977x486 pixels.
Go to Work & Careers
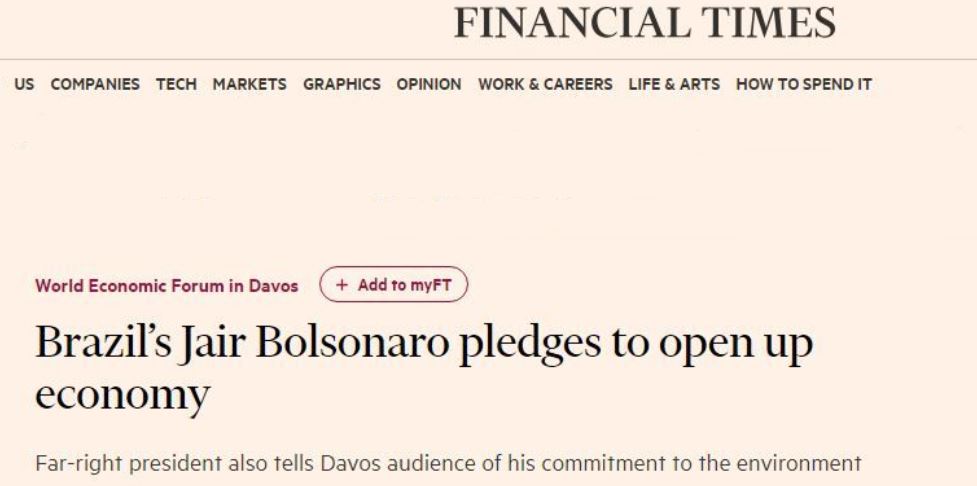545,84
